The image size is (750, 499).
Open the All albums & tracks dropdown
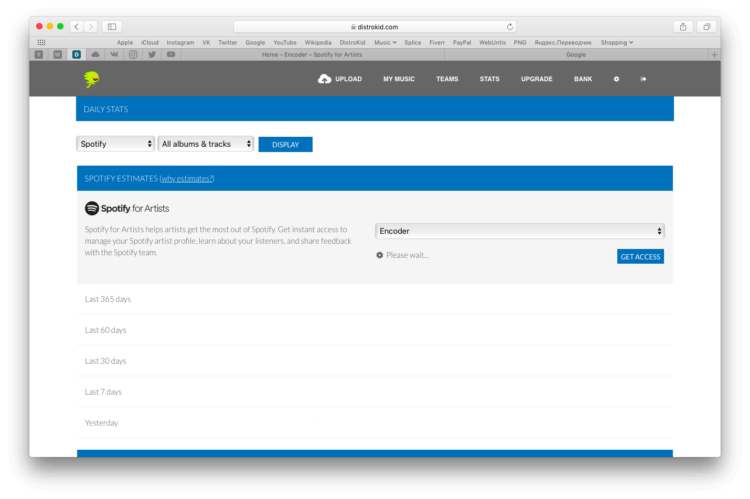click(x=206, y=144)
